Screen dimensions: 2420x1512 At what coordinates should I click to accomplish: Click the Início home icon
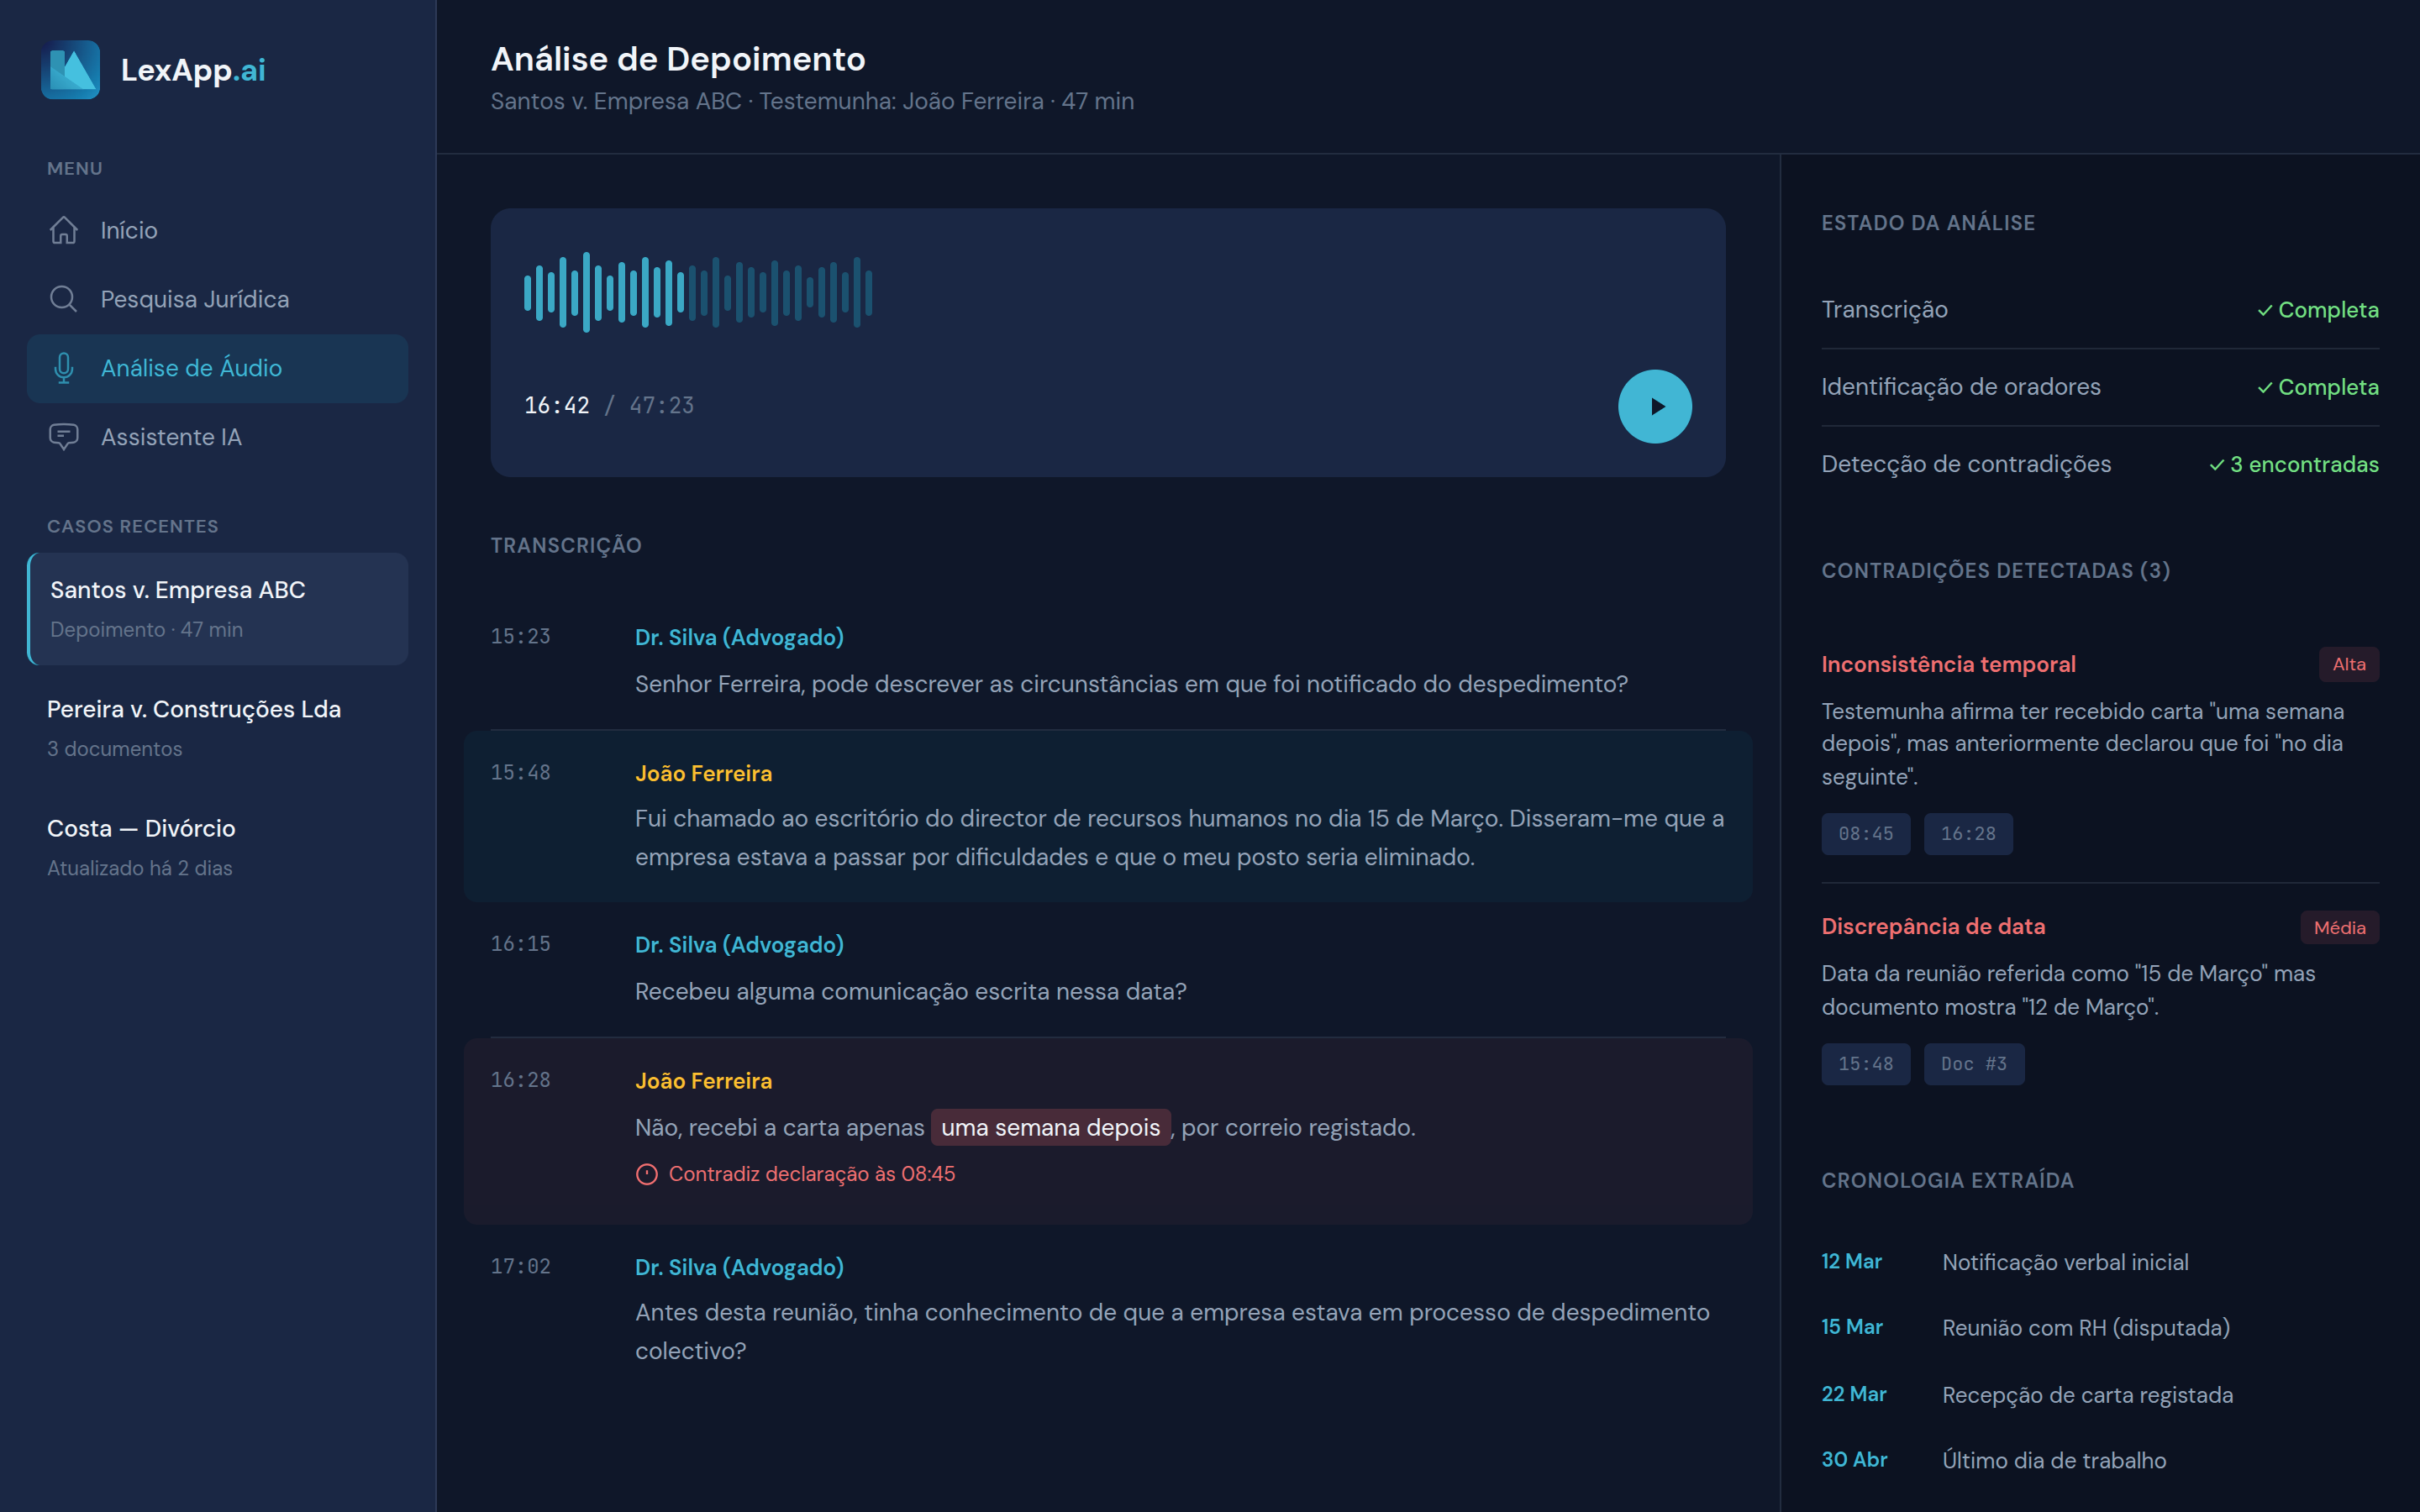tap(64, 230)
